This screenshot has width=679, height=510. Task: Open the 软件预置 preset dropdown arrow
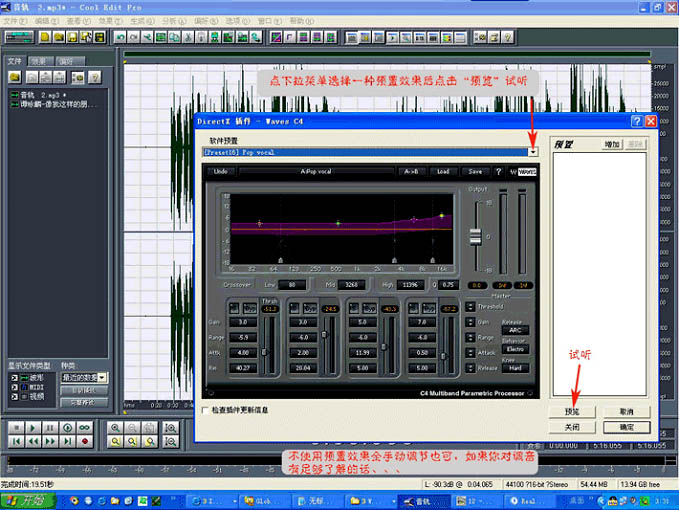(x=533, y=152)
